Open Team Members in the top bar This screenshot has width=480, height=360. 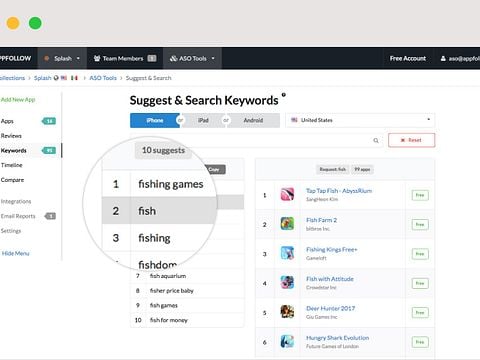click(125, 58)
